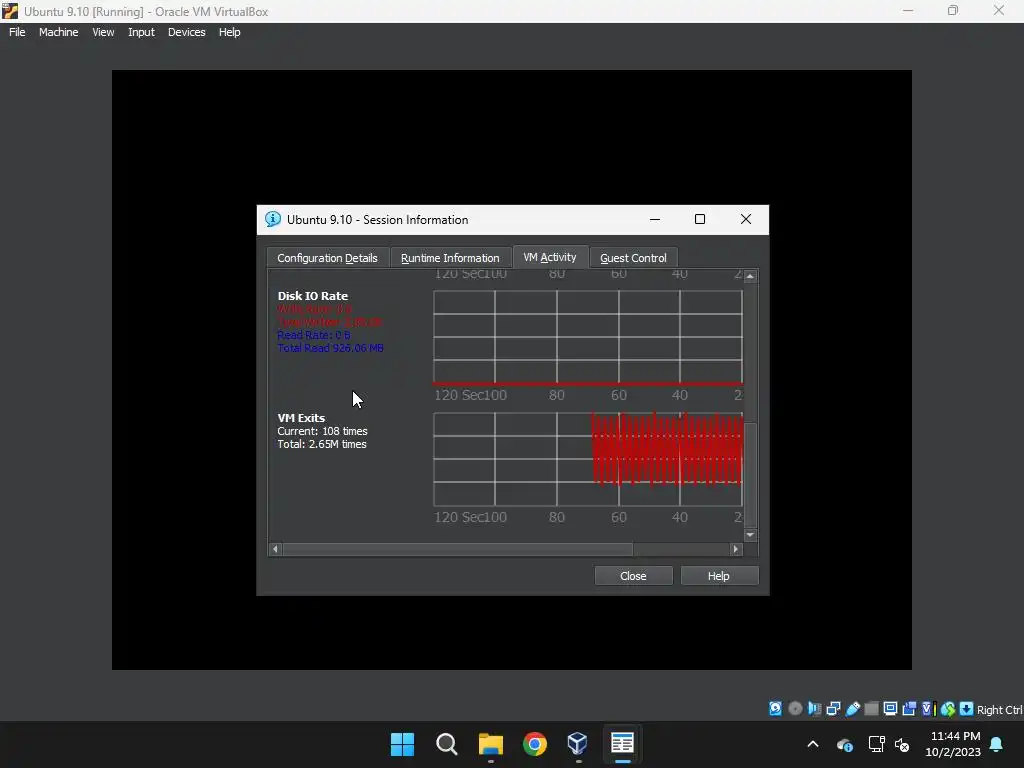Click the Disk IO Rate chart
This screenshot has width=1024, height=768.
[x=588, y=337]
